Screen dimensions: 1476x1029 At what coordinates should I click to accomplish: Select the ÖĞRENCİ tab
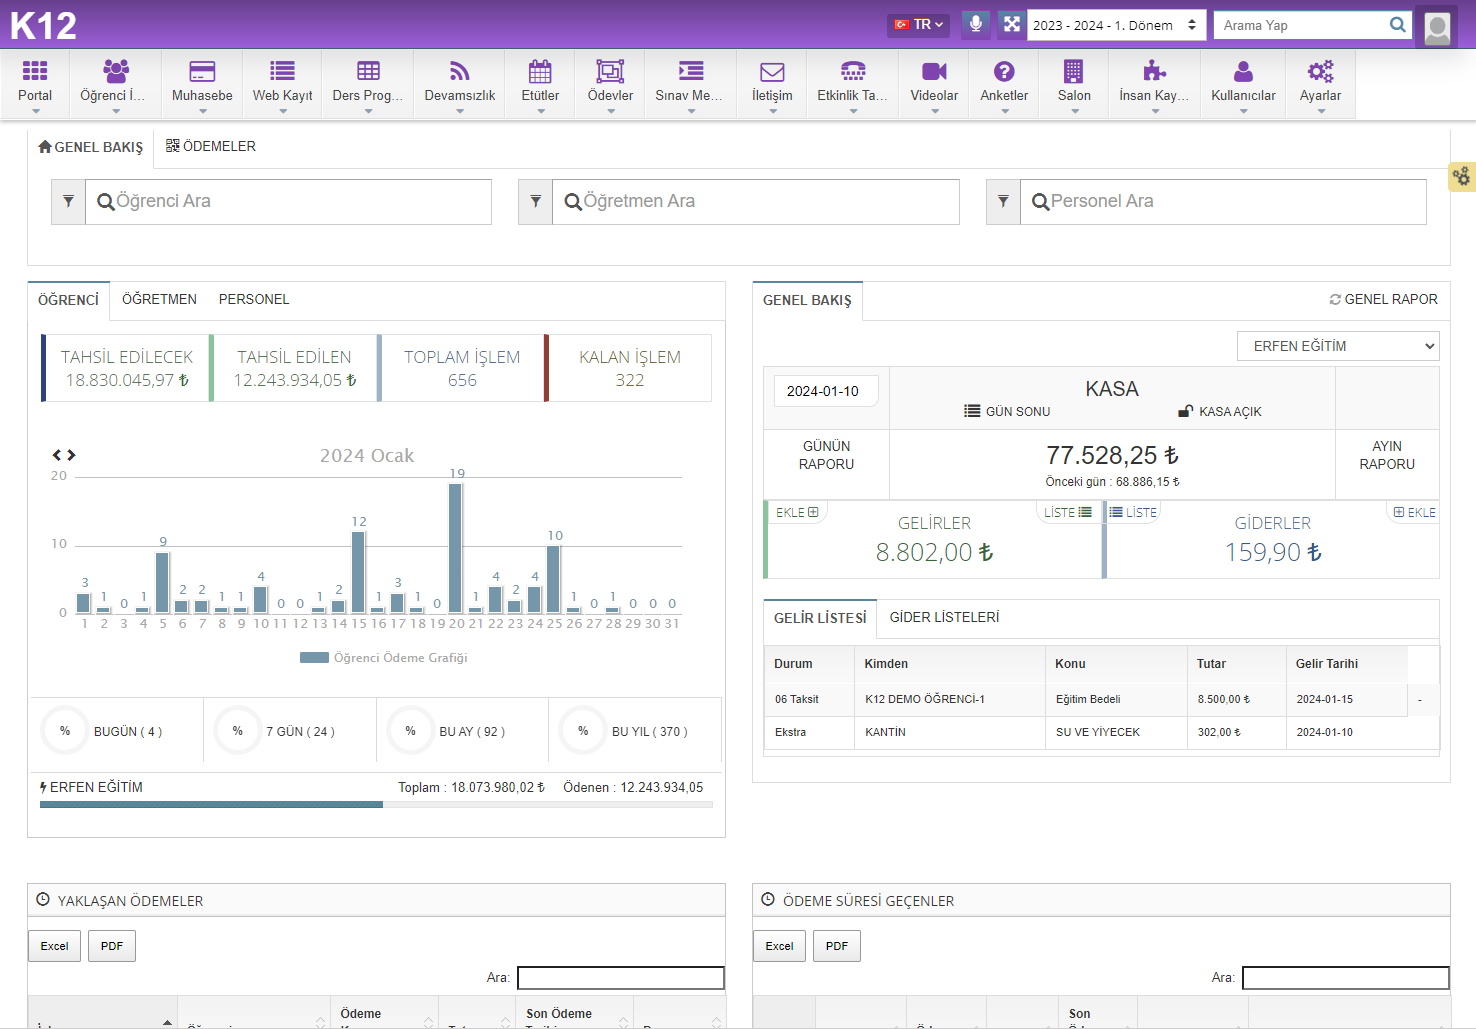pos(68,300)
